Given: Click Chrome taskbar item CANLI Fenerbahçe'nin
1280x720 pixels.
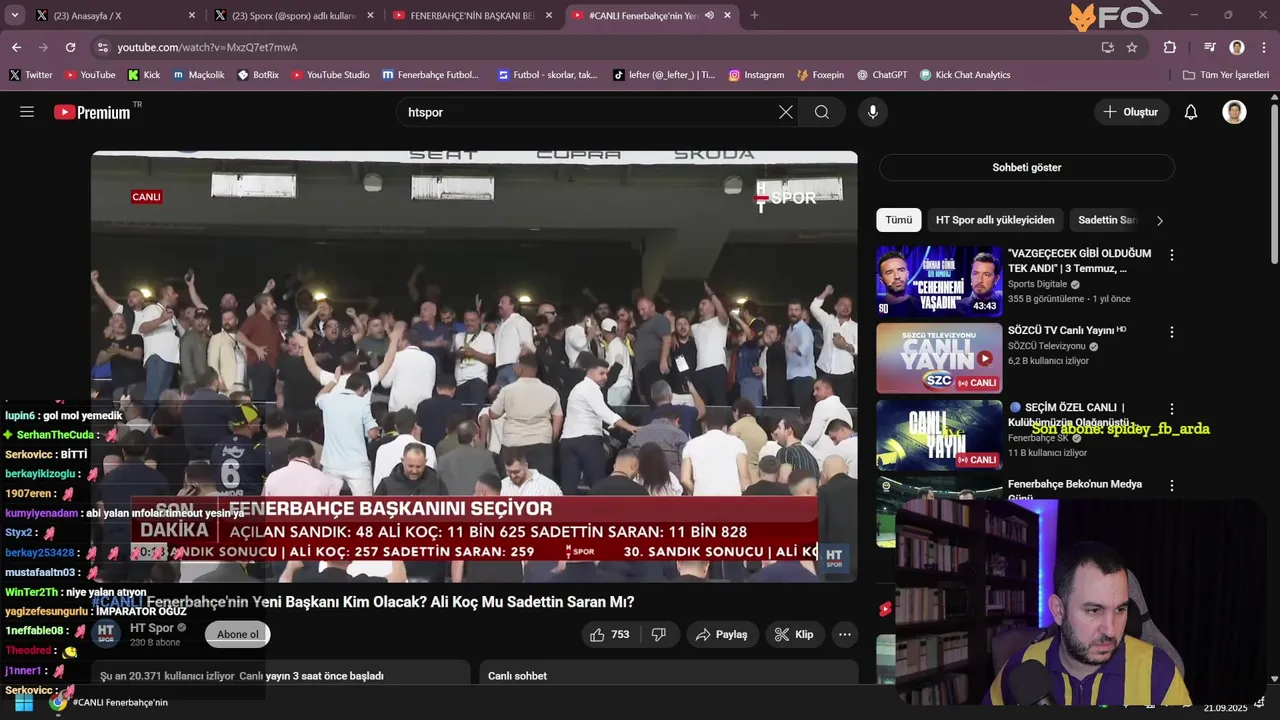Looking at the screenshot, I should pos(110,703).
